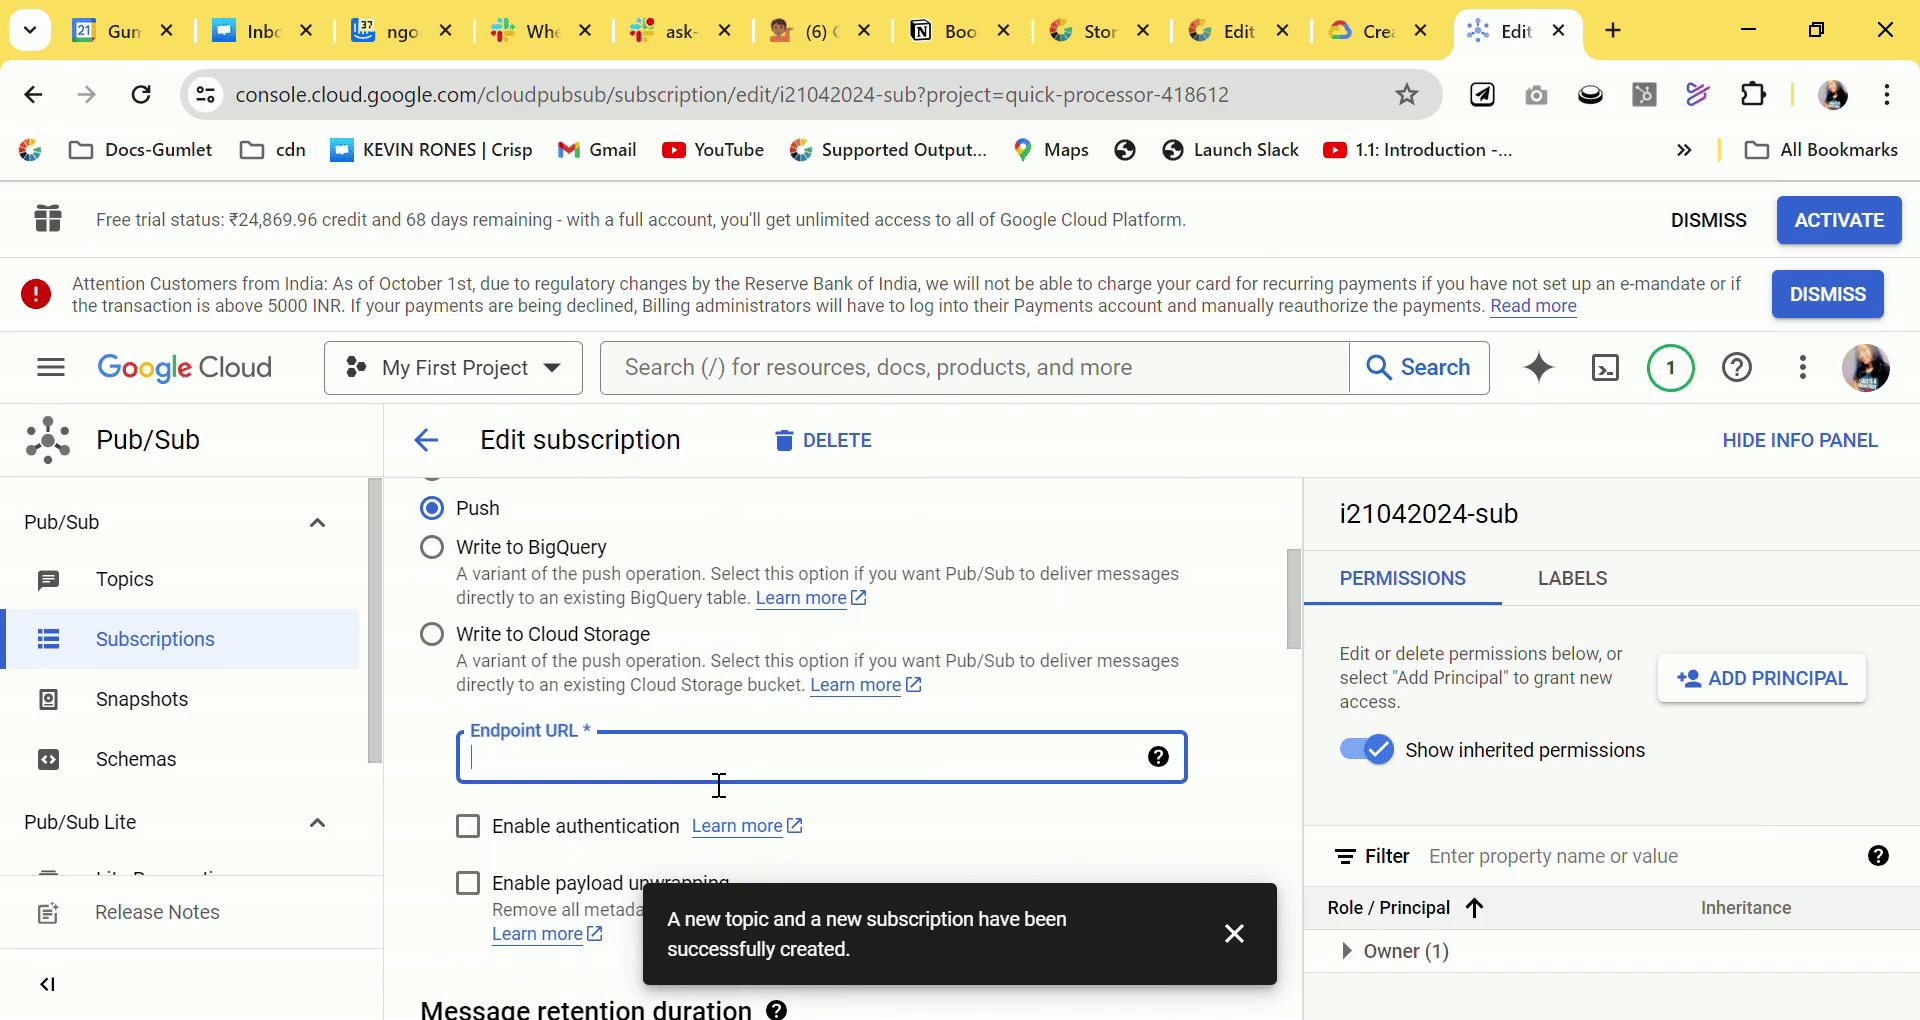The image size is (1920, 1020).
Task: Click the free trial gift icon
Action: 48,219
